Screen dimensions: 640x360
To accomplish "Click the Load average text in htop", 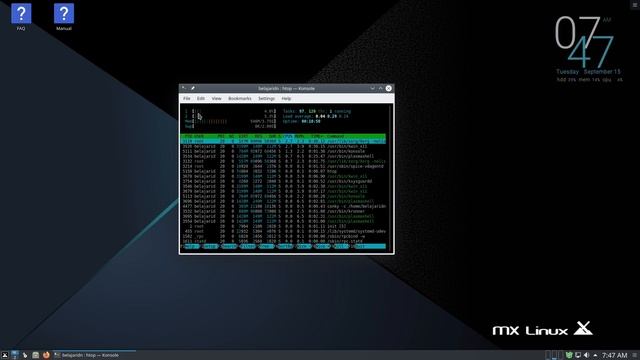I will 316,116.
